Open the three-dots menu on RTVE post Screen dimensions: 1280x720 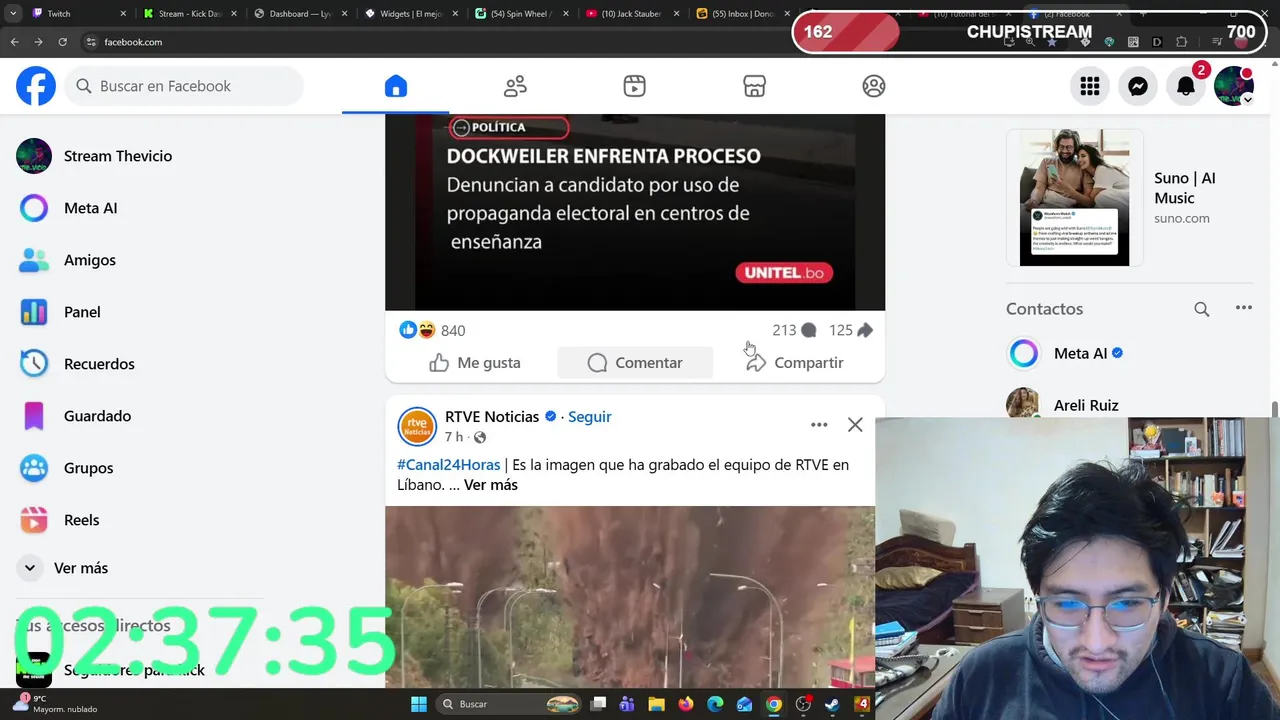point(819,425)
